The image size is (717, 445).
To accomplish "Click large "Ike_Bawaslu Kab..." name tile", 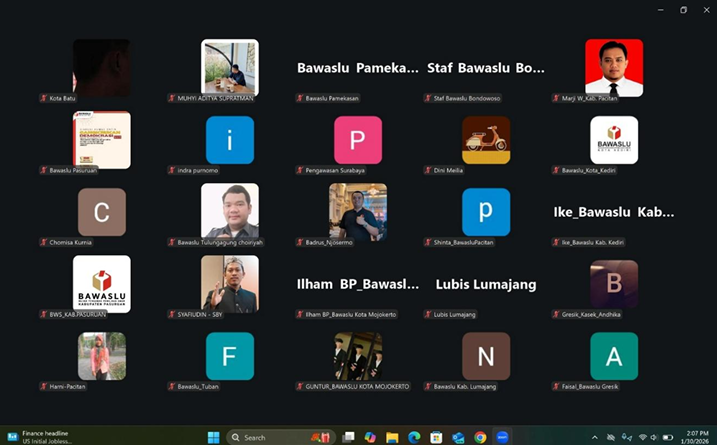I will click(614, 212).
